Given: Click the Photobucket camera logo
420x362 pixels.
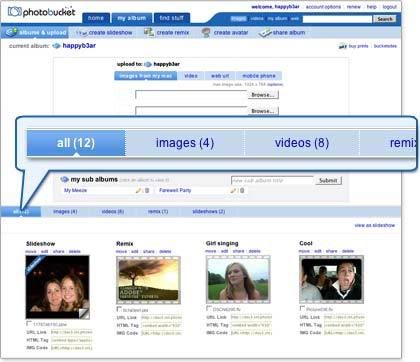Looking at the screenshot, I should pyautogui.click(x=14, y=12).
